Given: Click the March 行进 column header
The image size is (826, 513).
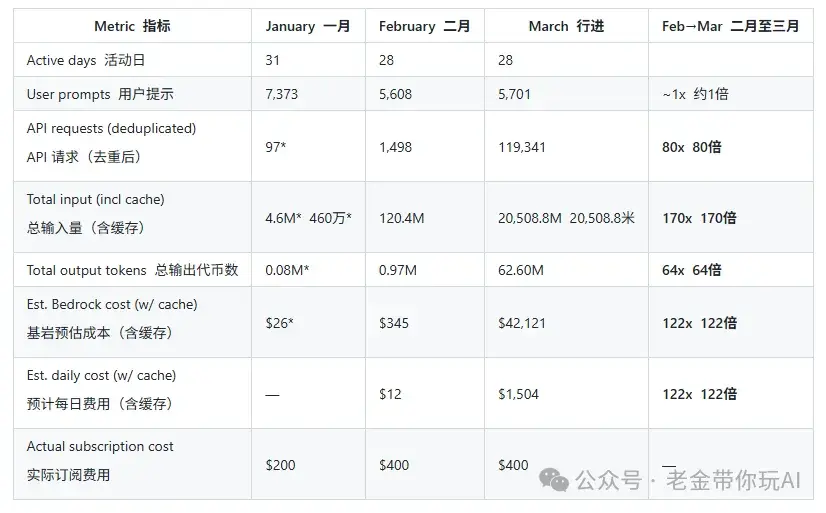Looking at the screenshot, I should [x=566, y=26].
